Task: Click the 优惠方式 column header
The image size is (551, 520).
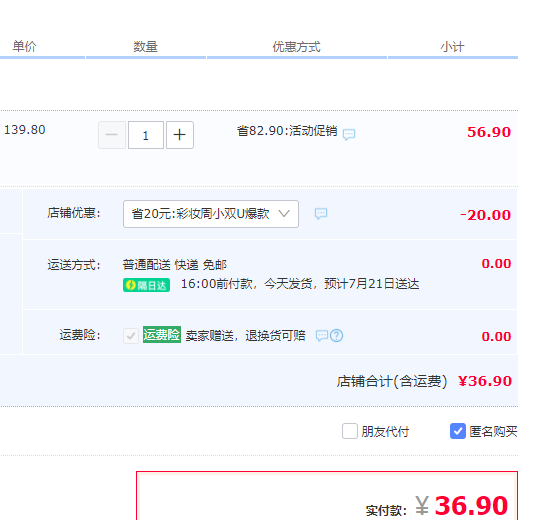Action: pos(297,47)
